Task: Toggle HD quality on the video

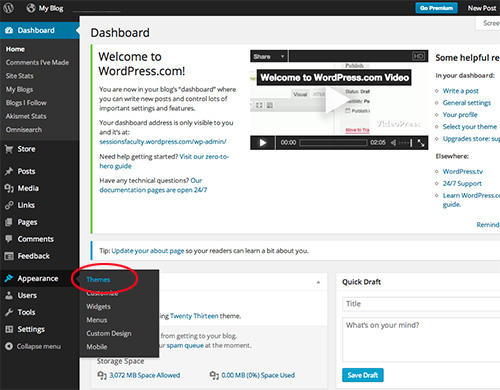Action: tap(418, 56)
